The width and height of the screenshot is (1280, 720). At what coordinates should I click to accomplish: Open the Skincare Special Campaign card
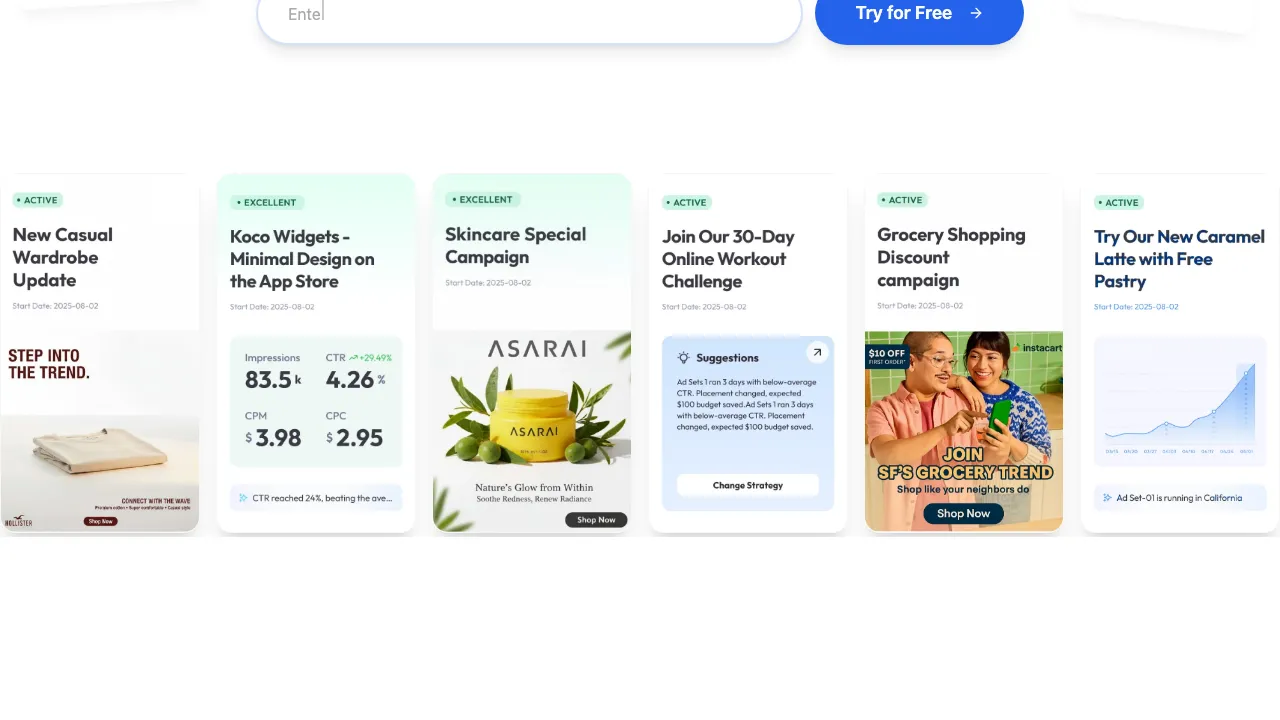[x=531, y=350]
